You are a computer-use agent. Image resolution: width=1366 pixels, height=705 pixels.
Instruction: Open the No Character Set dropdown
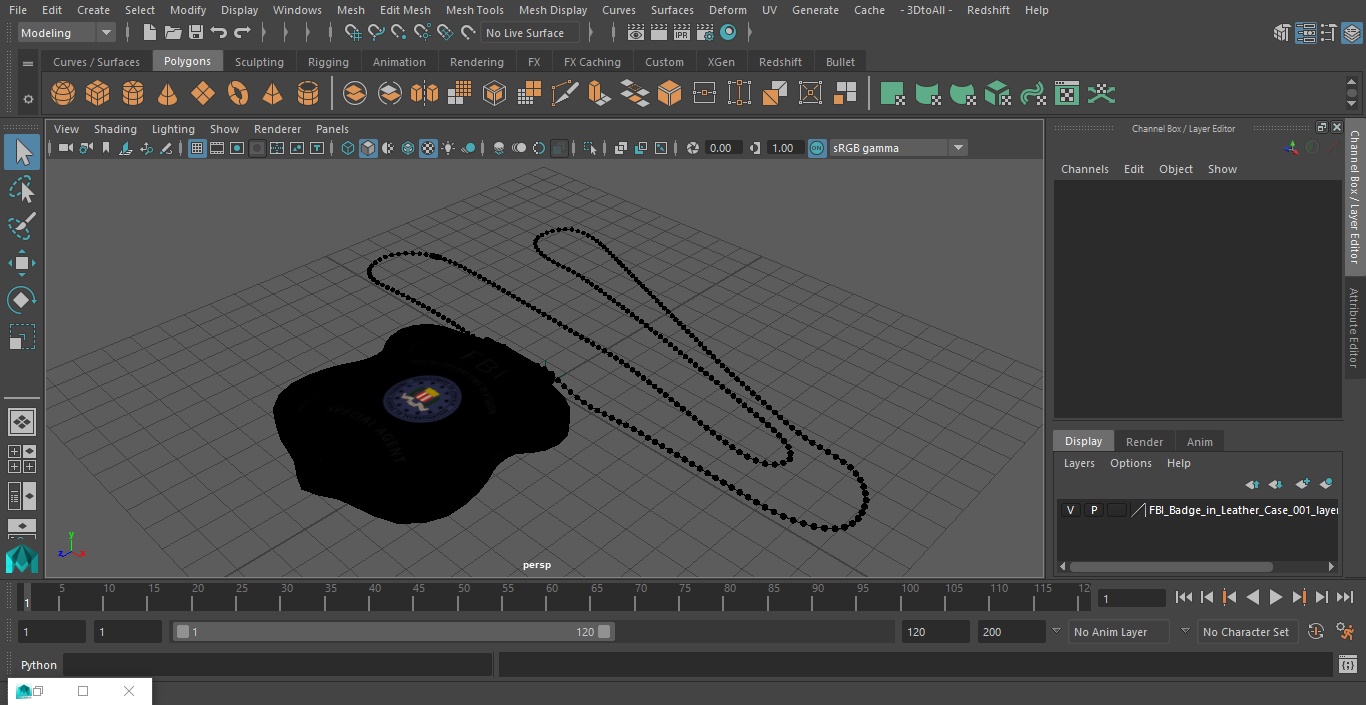(x=1250, y=632)
